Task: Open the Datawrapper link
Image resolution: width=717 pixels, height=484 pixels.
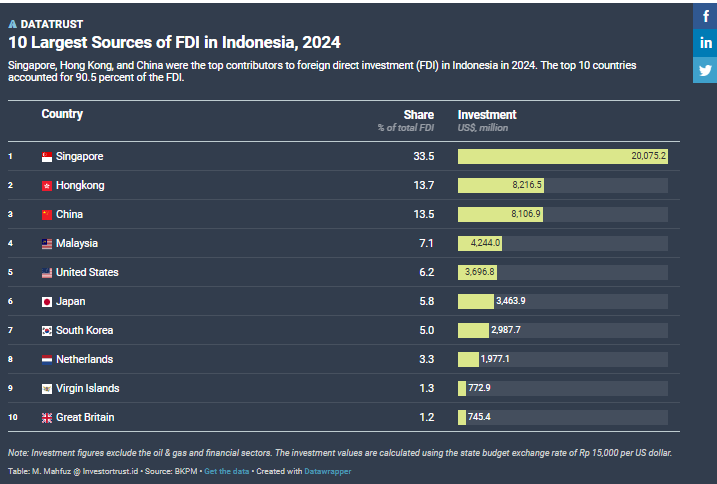Action: [x=329, y=470]
